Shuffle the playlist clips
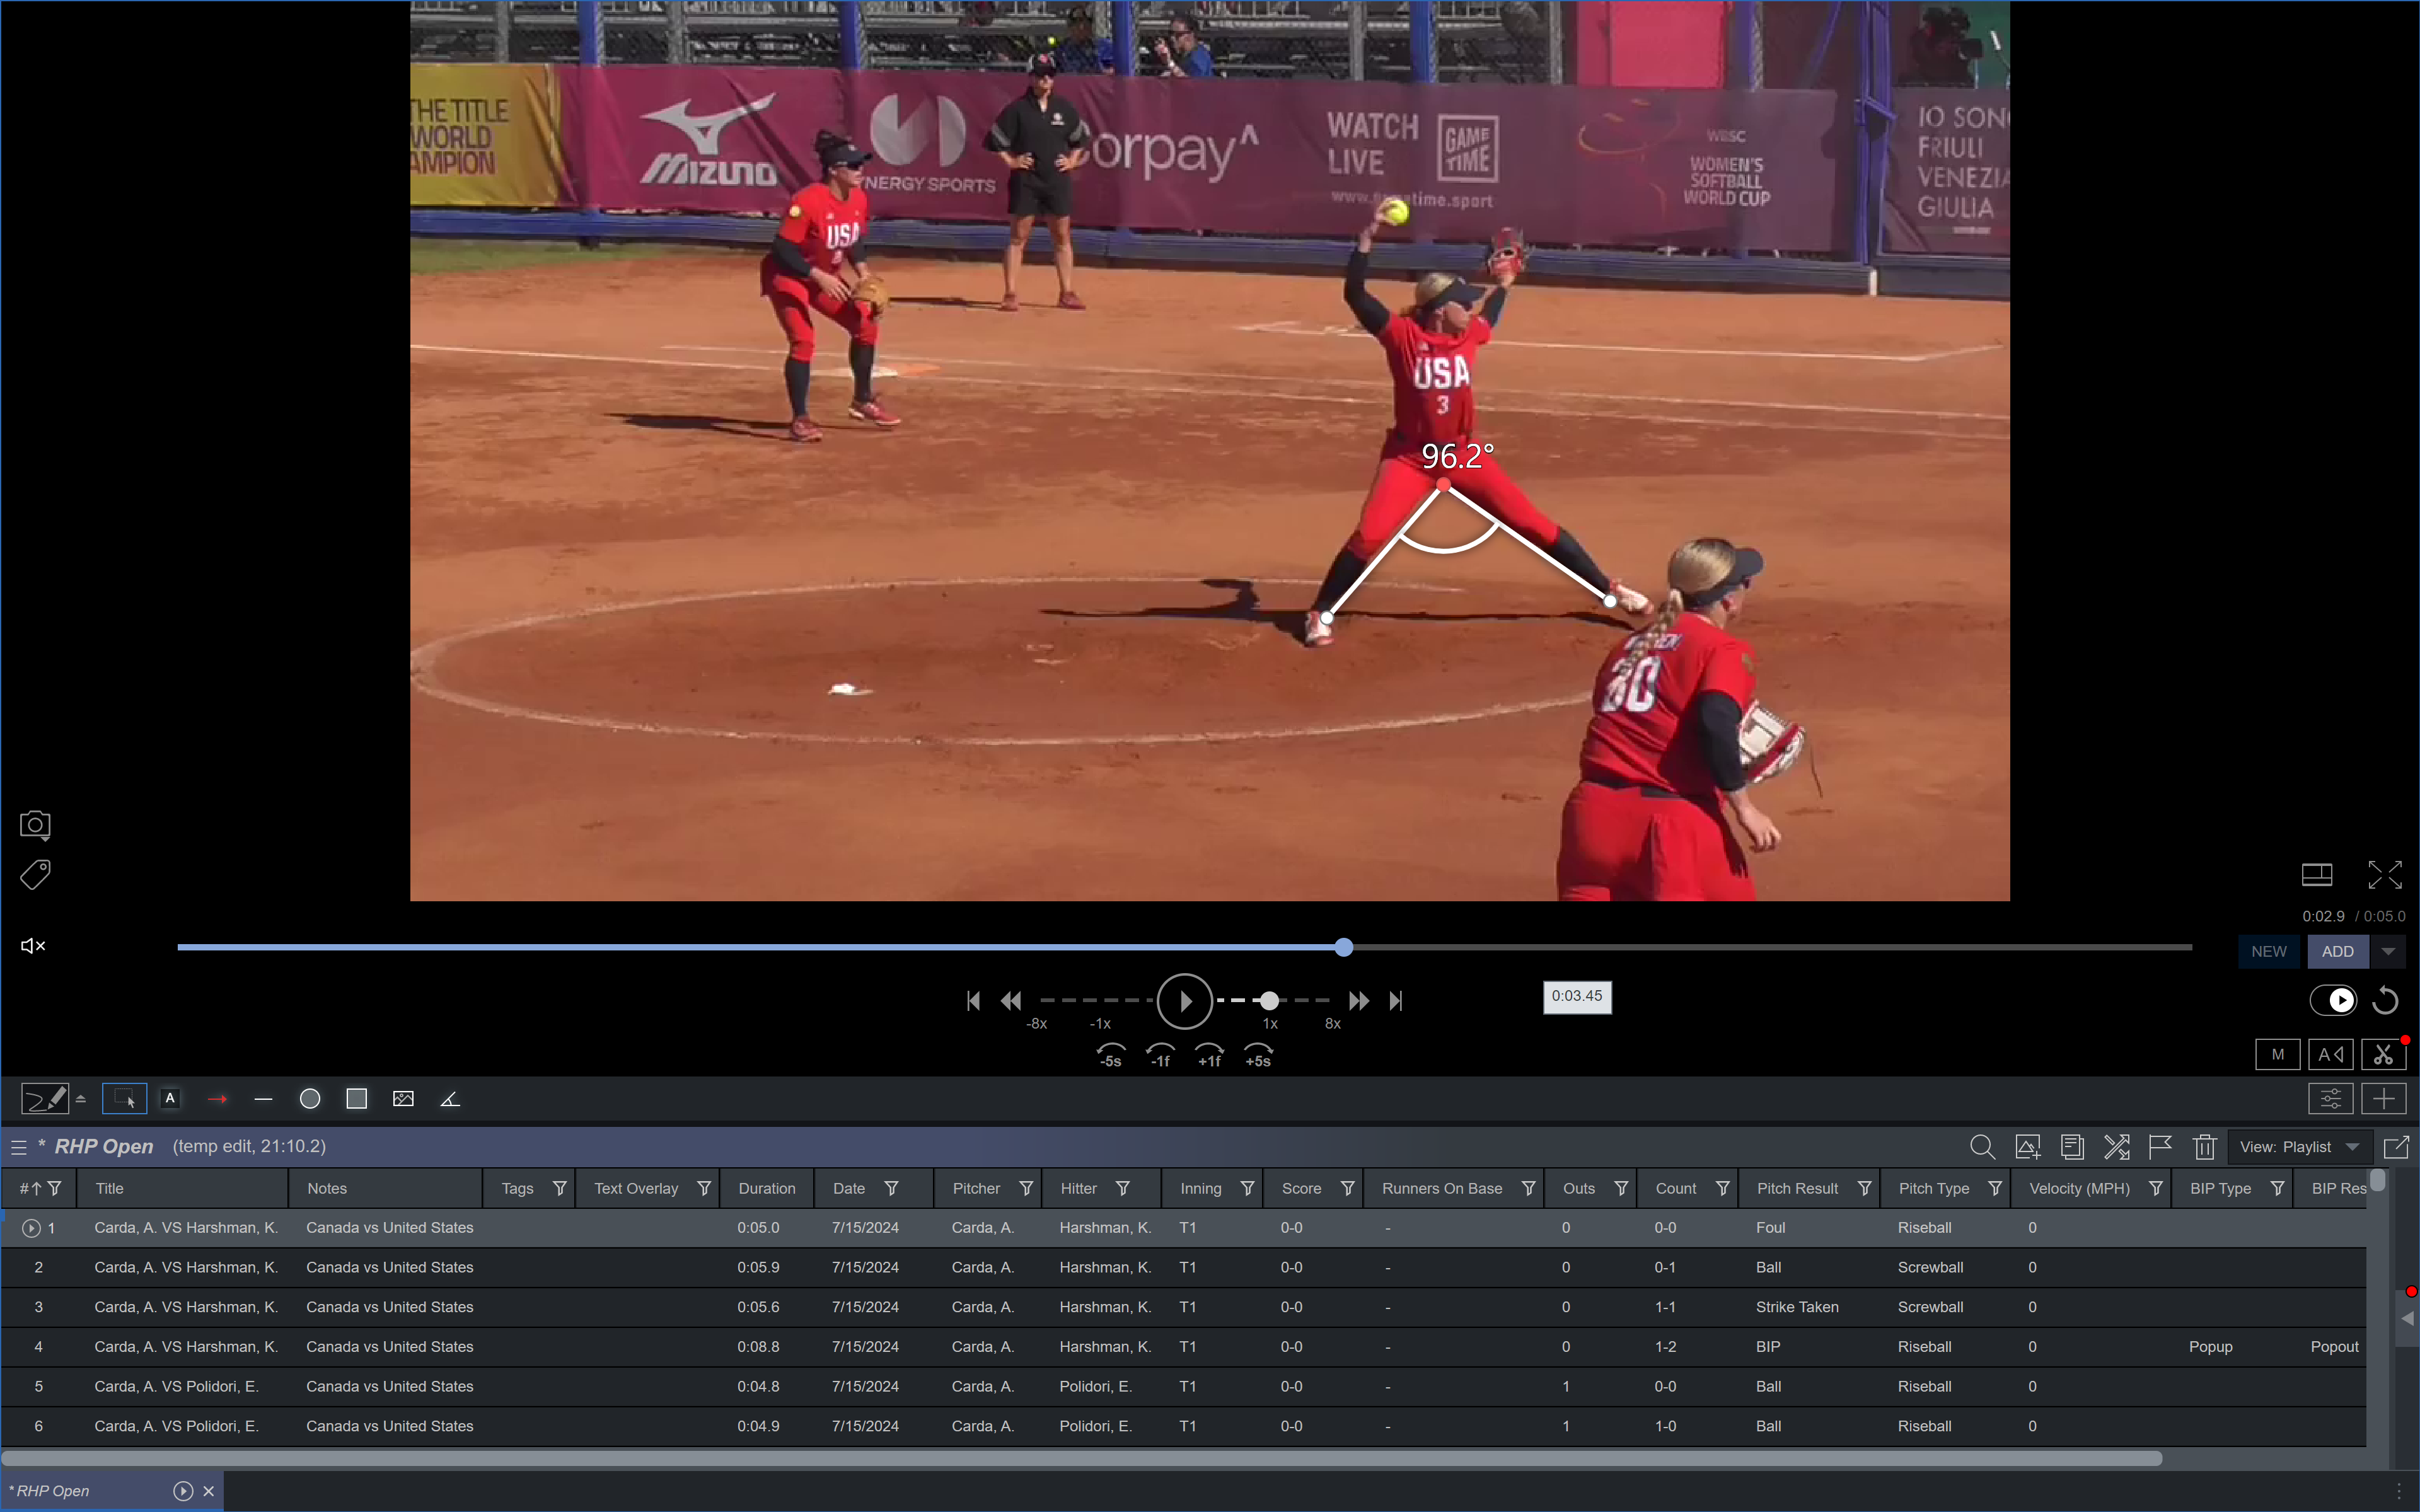This screenshot has height=1512, width=2420. (x=2116, y=1147)
